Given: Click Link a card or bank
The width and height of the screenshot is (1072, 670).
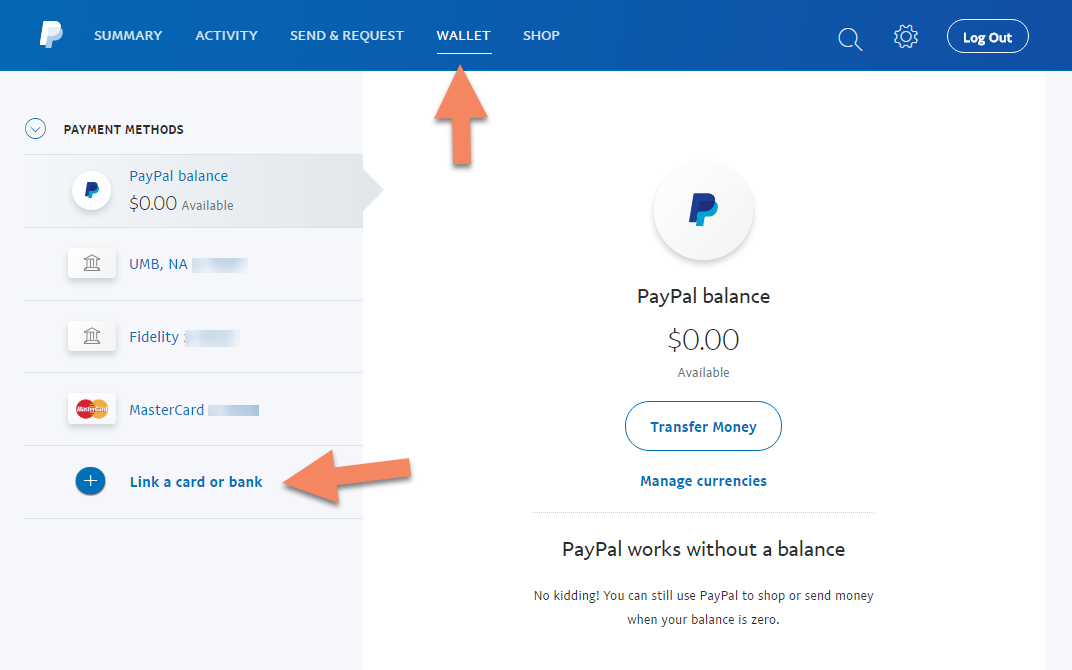Looking at the screenshot, I should point(196,482).
